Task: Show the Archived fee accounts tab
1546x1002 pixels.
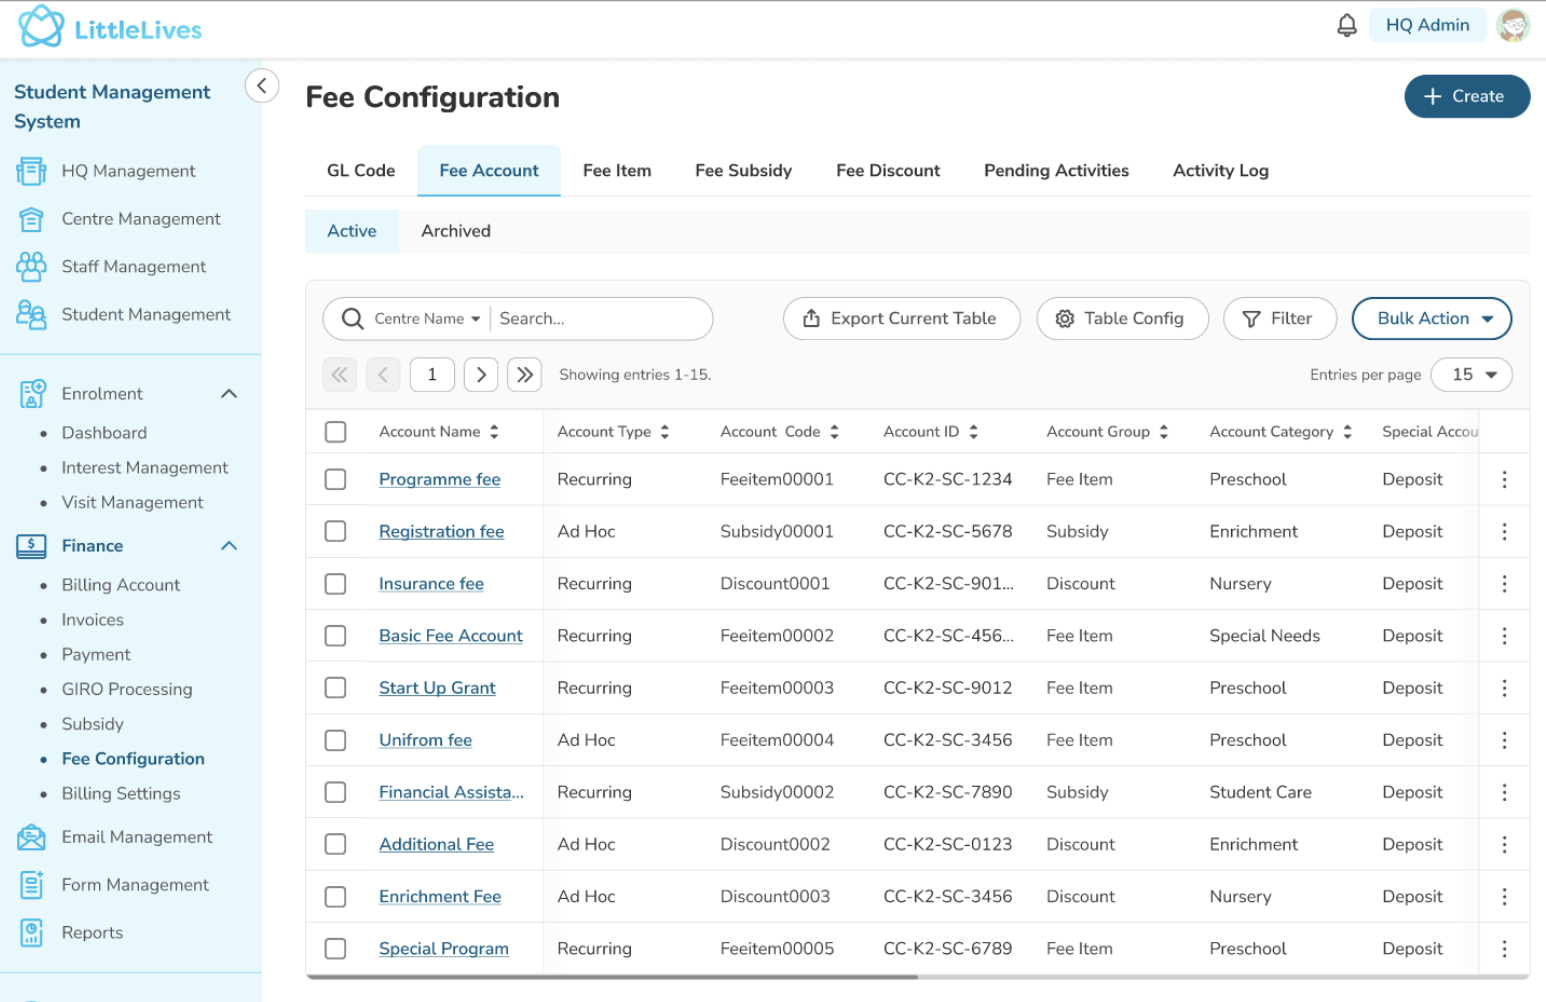Action: [x=456, y=231]
